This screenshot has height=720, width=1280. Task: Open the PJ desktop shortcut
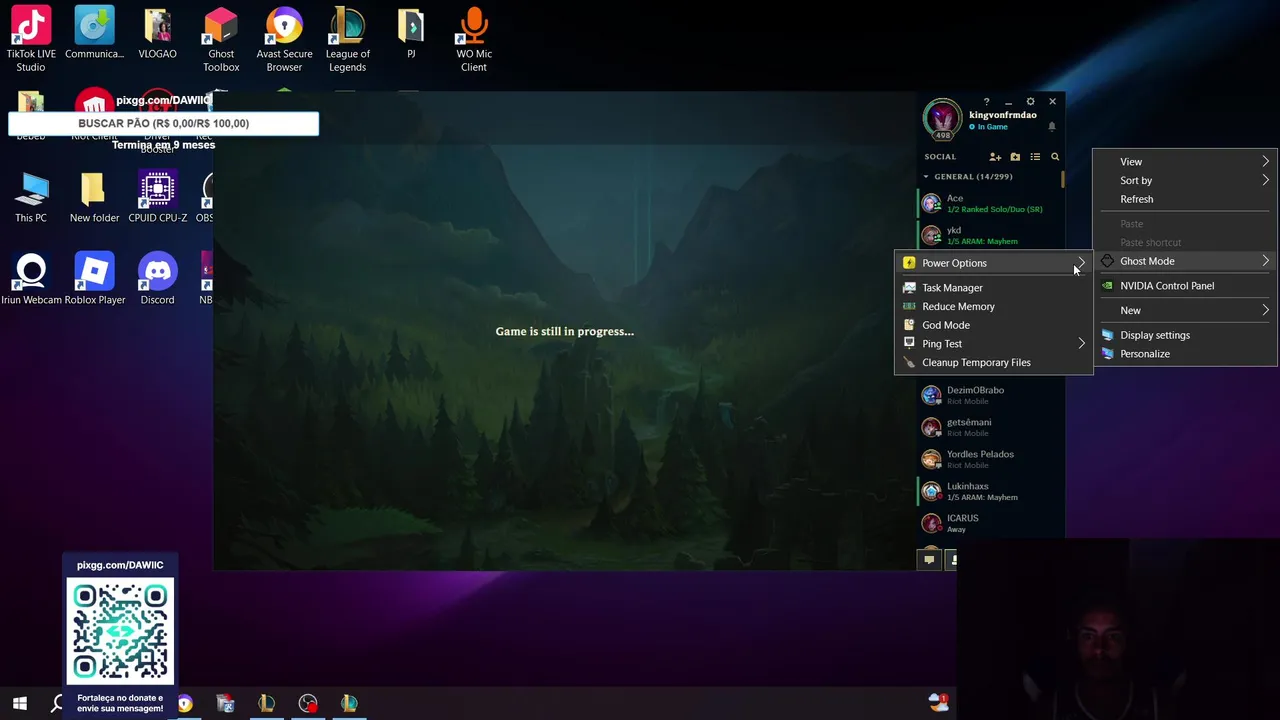point(411,35)
